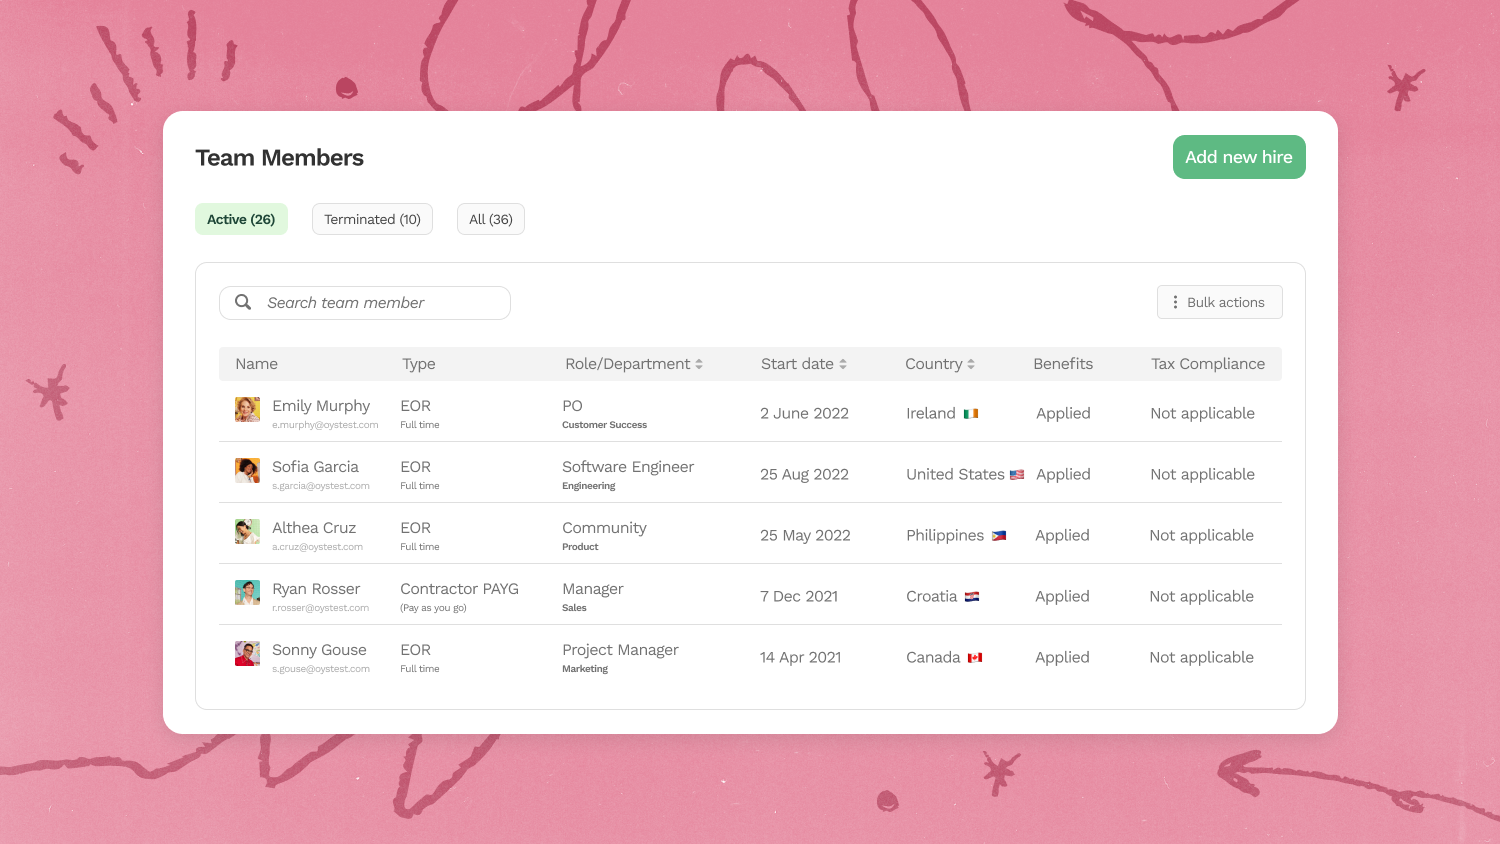1500x844 pixels.
Task: Click the search magnifier icon
Action: pyautogui.click(x=243, y=302)
